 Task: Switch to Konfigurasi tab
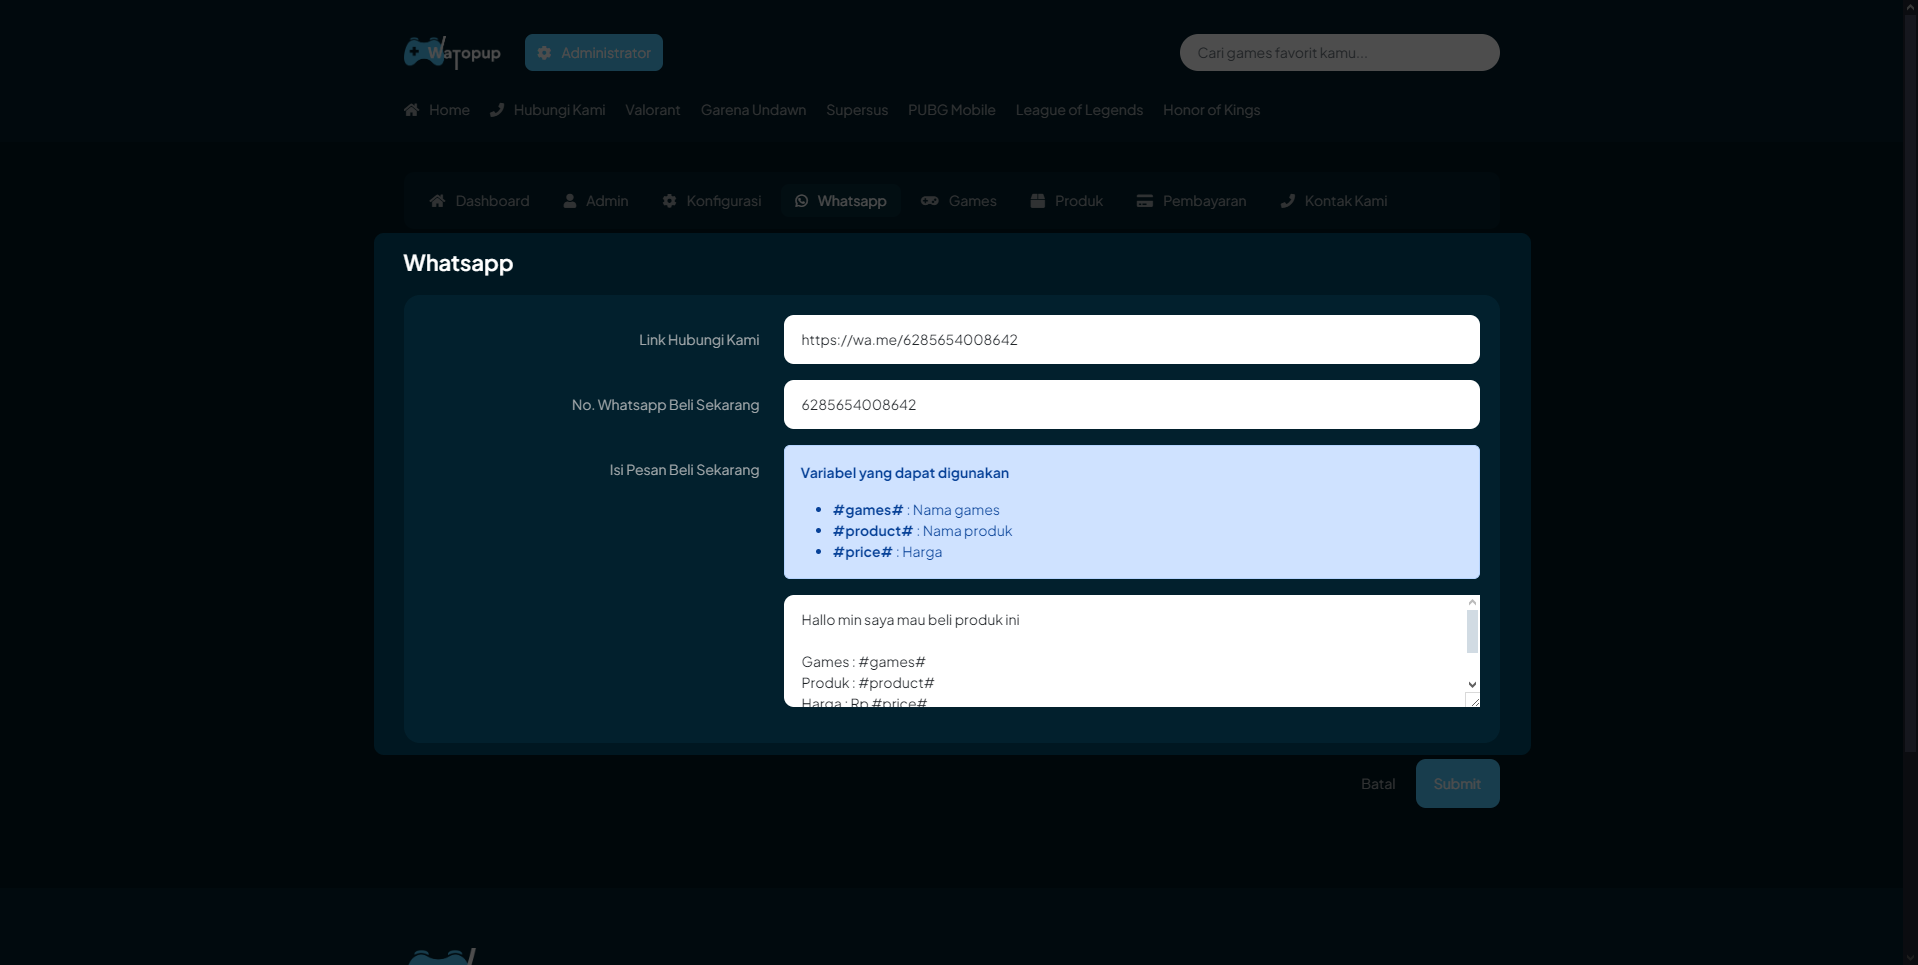tap(712, 201)
